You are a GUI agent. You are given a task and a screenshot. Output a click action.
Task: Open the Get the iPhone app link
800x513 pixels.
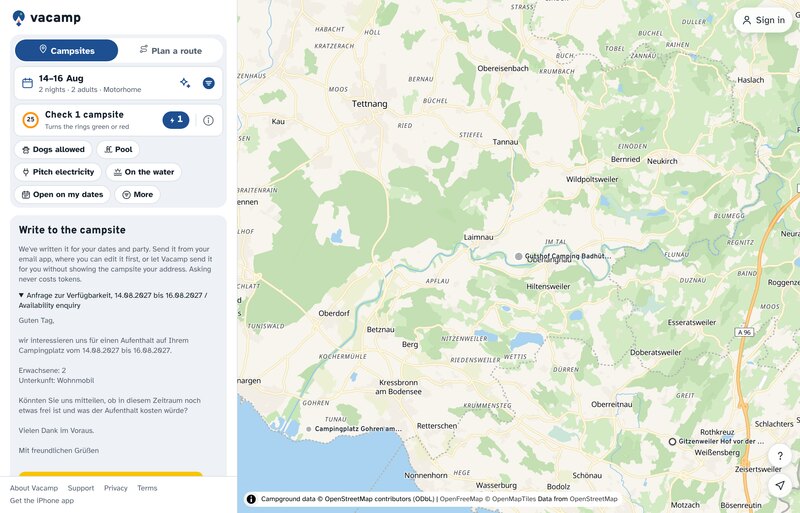[x=42, y=501]
